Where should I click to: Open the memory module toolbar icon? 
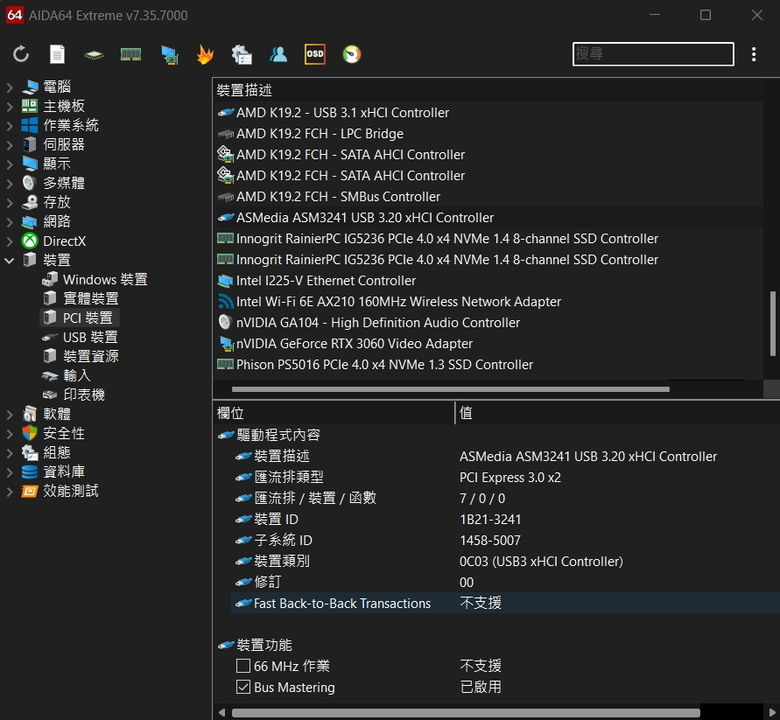click(x=131, y=54)
